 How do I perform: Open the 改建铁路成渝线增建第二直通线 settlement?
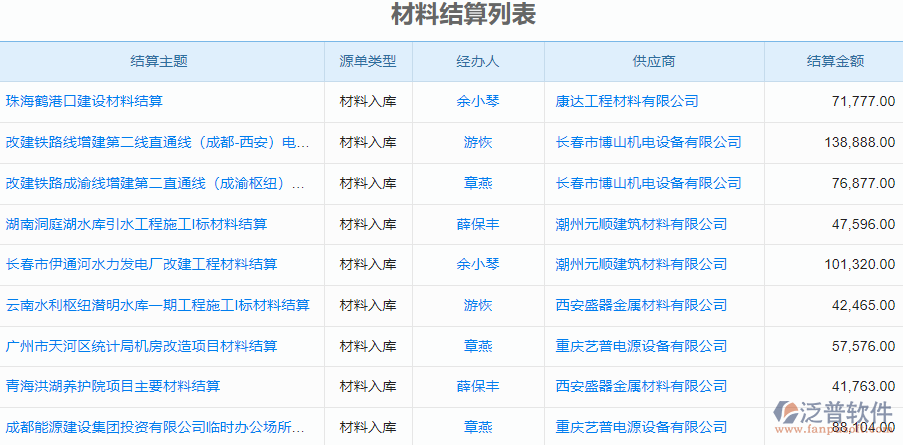pos(155,183)
